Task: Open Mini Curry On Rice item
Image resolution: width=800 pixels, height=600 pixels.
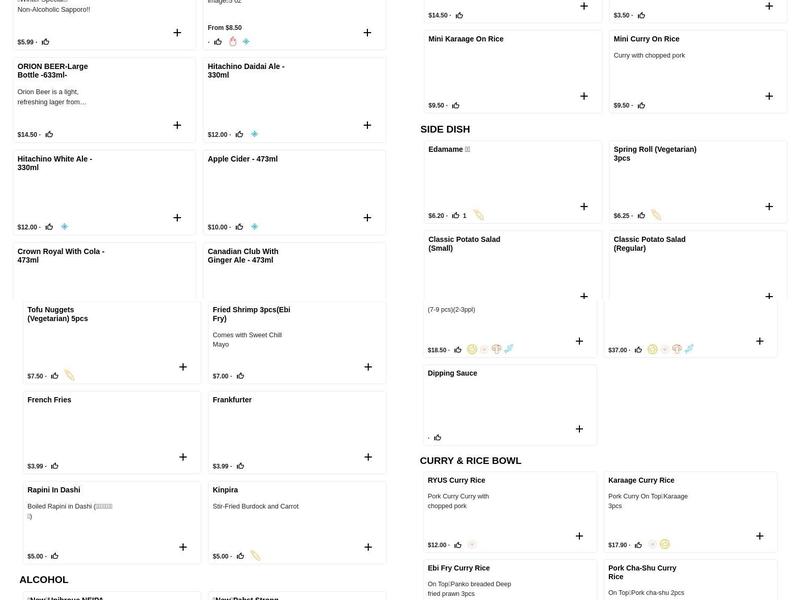Action: (691, 70)
